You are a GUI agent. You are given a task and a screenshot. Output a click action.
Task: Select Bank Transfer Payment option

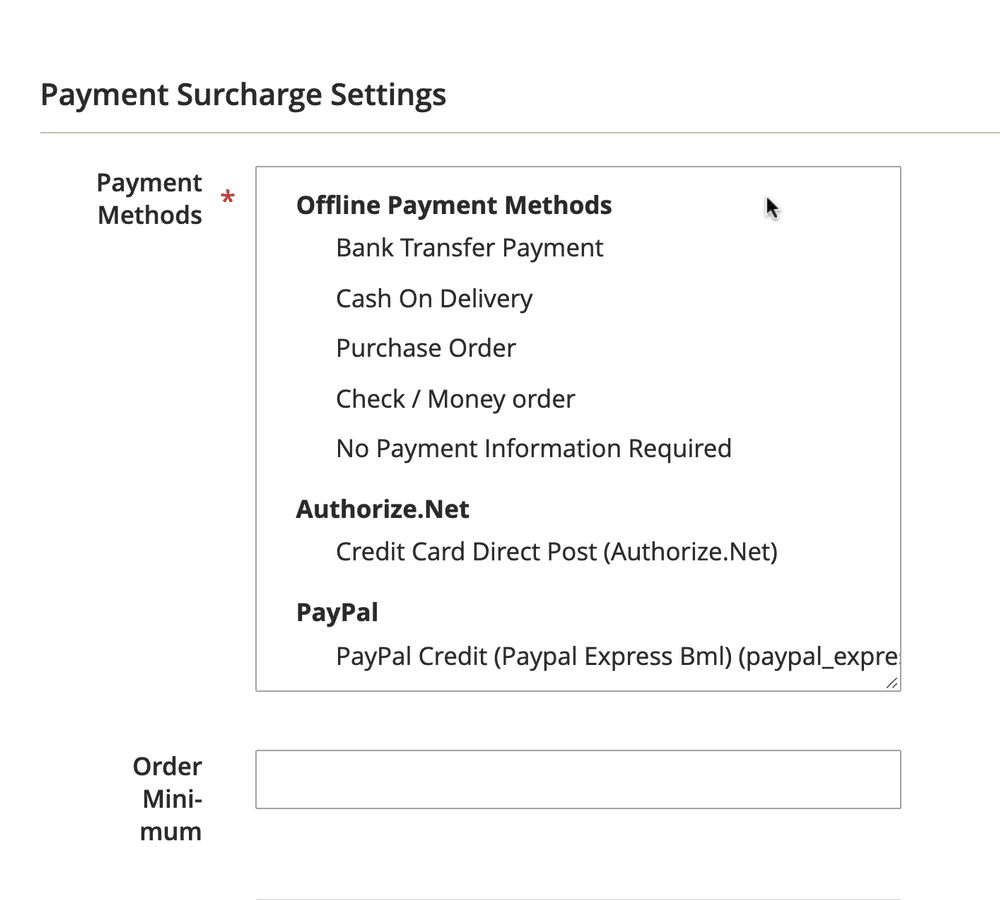tap(469, 248)
